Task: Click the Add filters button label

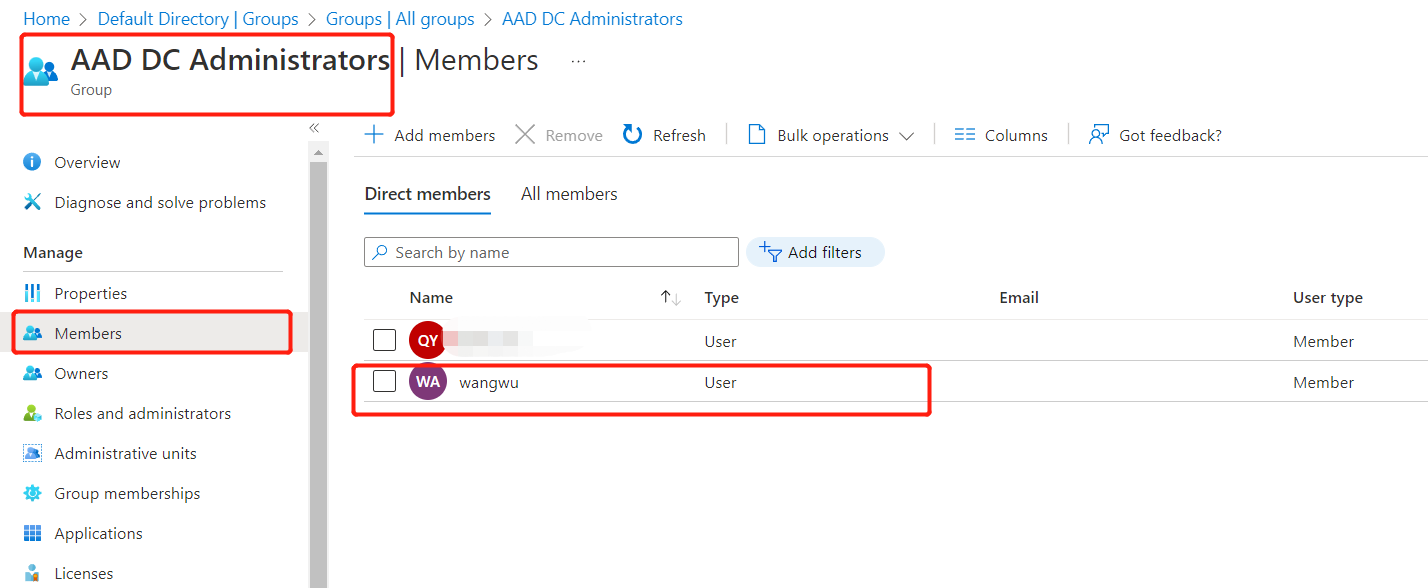Action: point(825,252)
